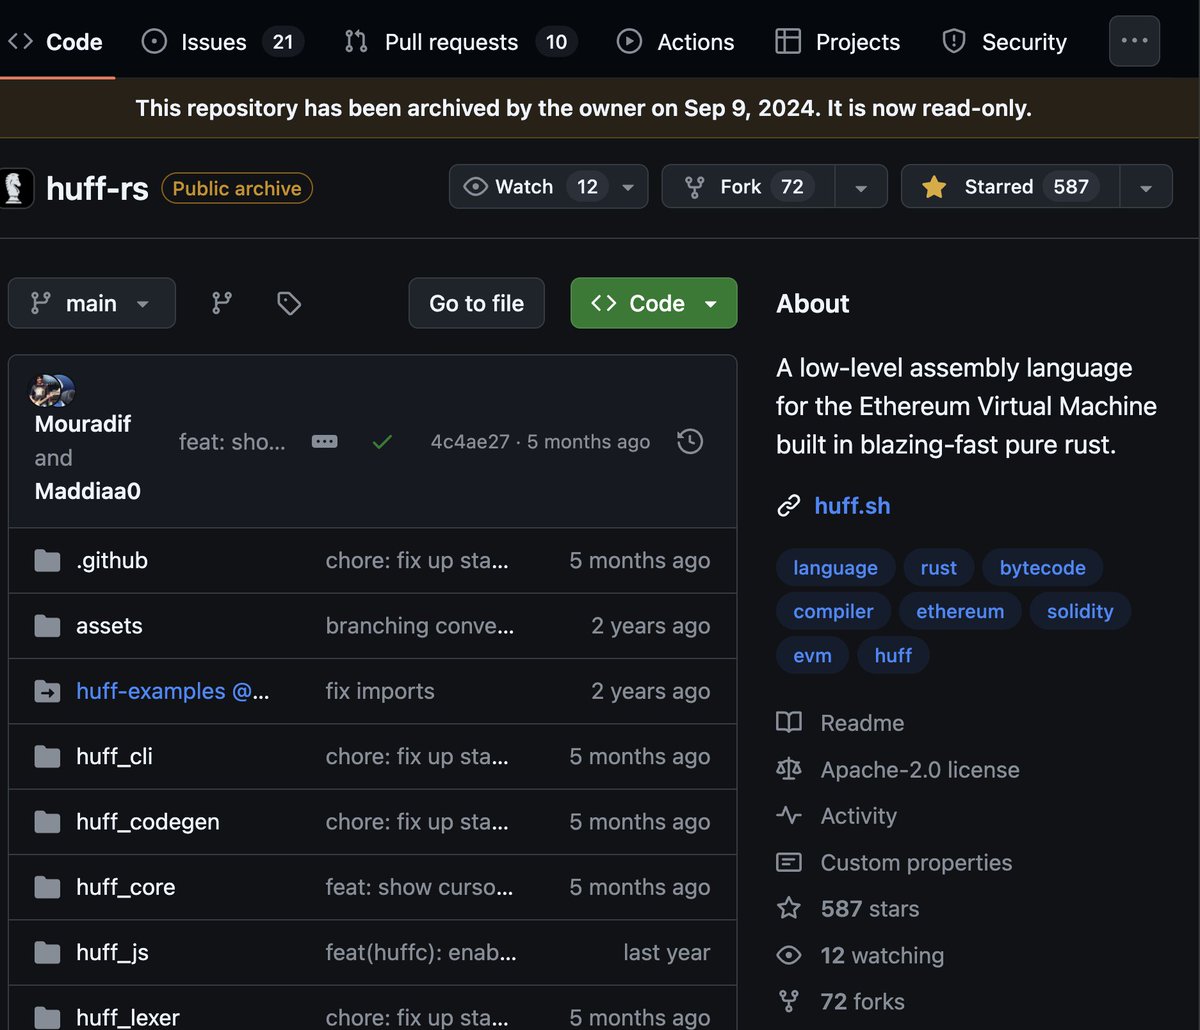Open the Issues tab
Screen dimensions: 1200x1030
(222, 42)
